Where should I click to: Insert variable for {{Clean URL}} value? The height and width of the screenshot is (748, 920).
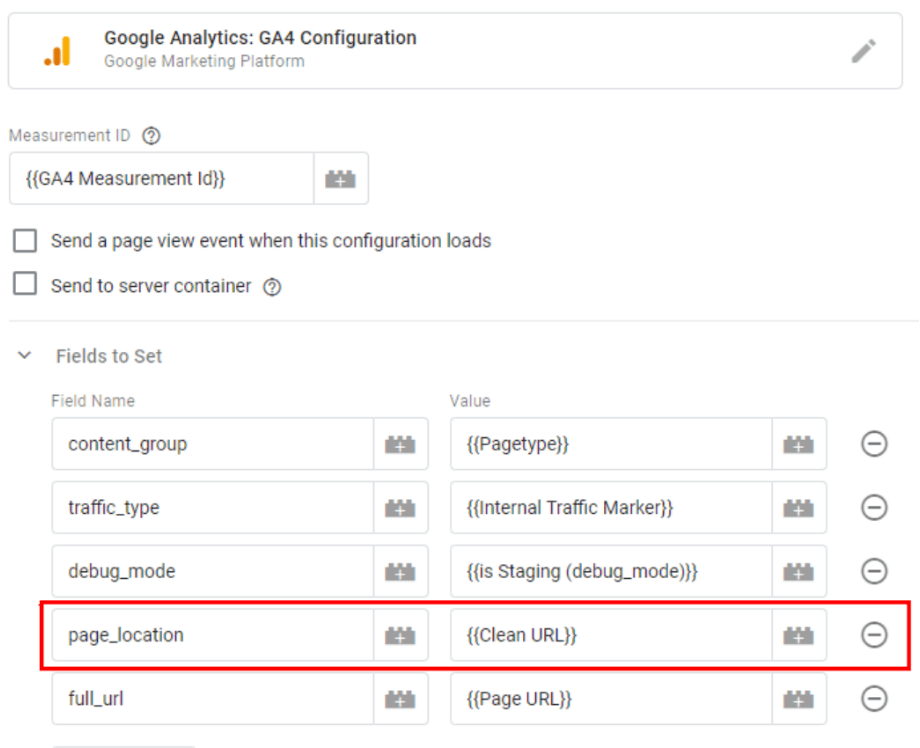pos(798,635)
